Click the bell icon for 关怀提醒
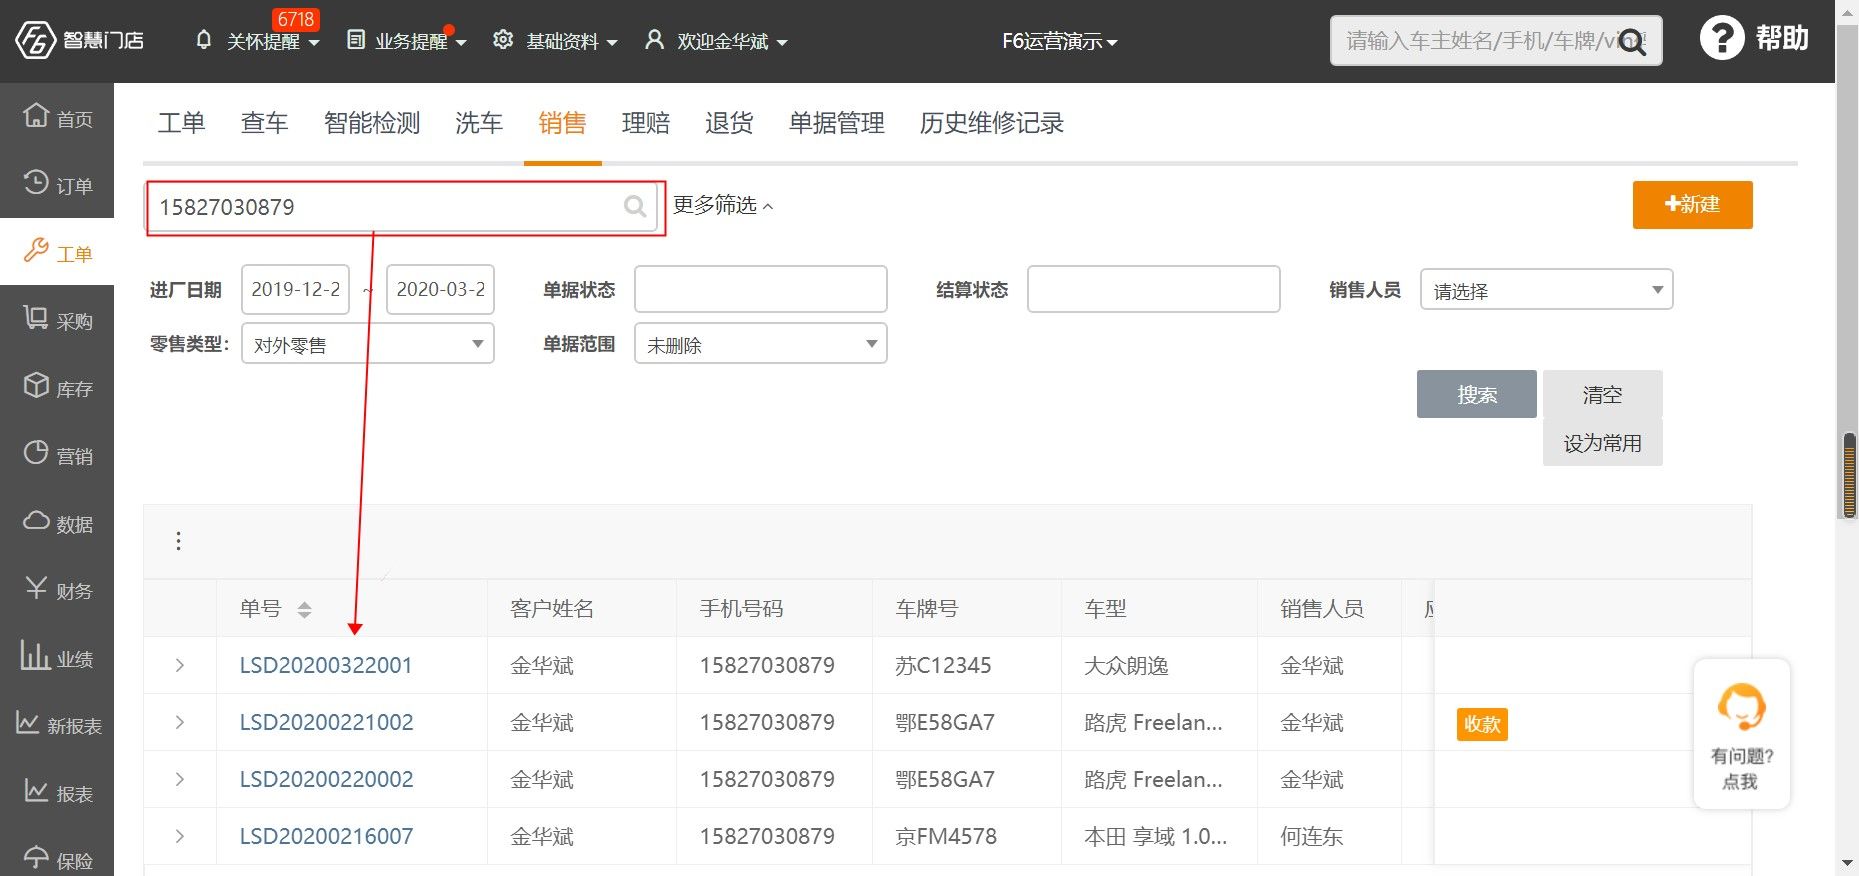The height and width of the screenshot is (876, 1859). tap(204, 40)
